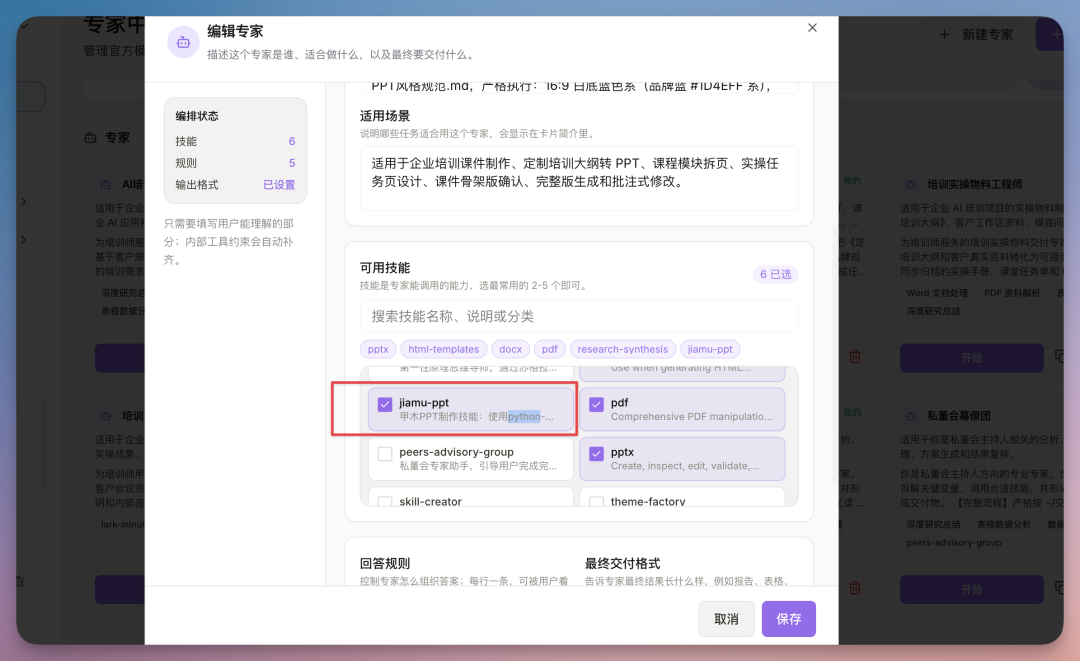Click the 规则 count row in 编排状态
1080x661 pixels.
point(235,163)
